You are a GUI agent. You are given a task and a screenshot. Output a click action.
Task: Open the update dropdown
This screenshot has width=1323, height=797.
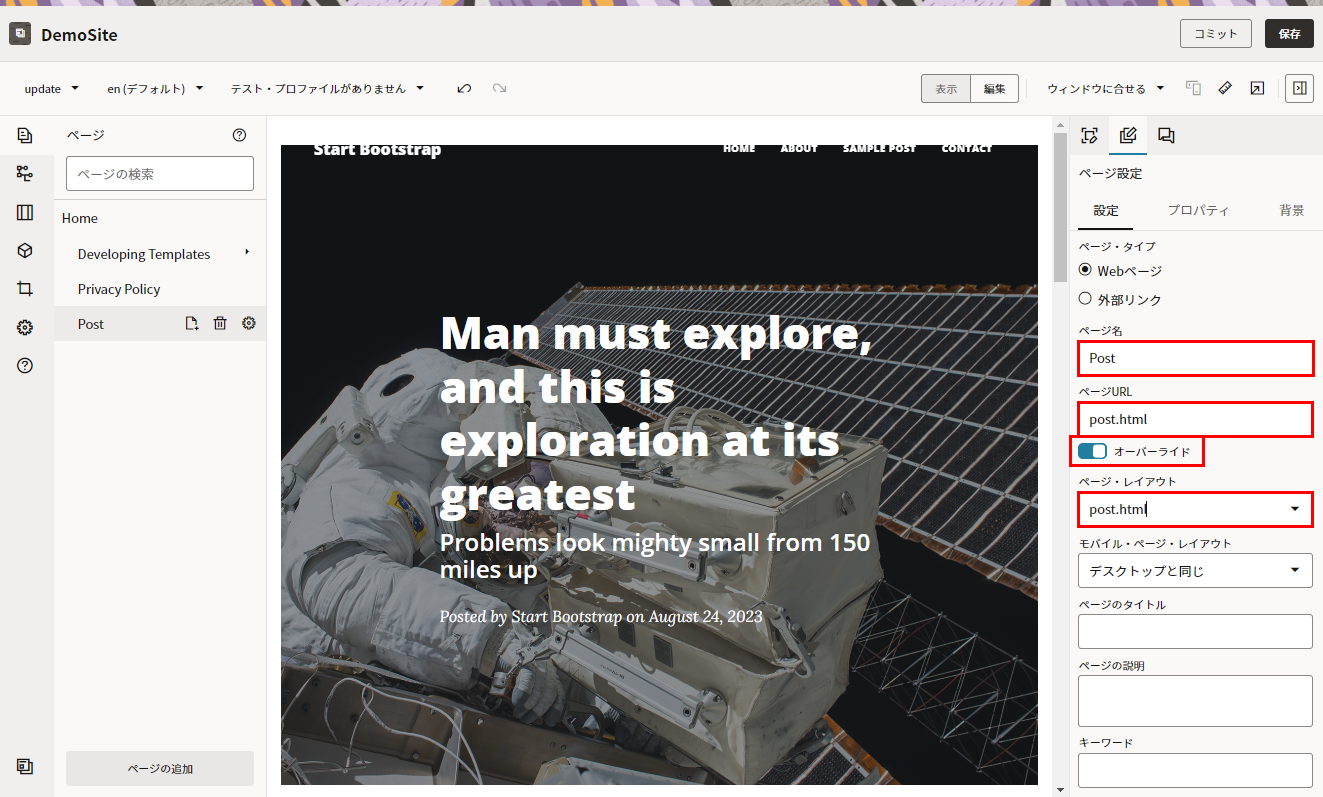pos(51,88)
